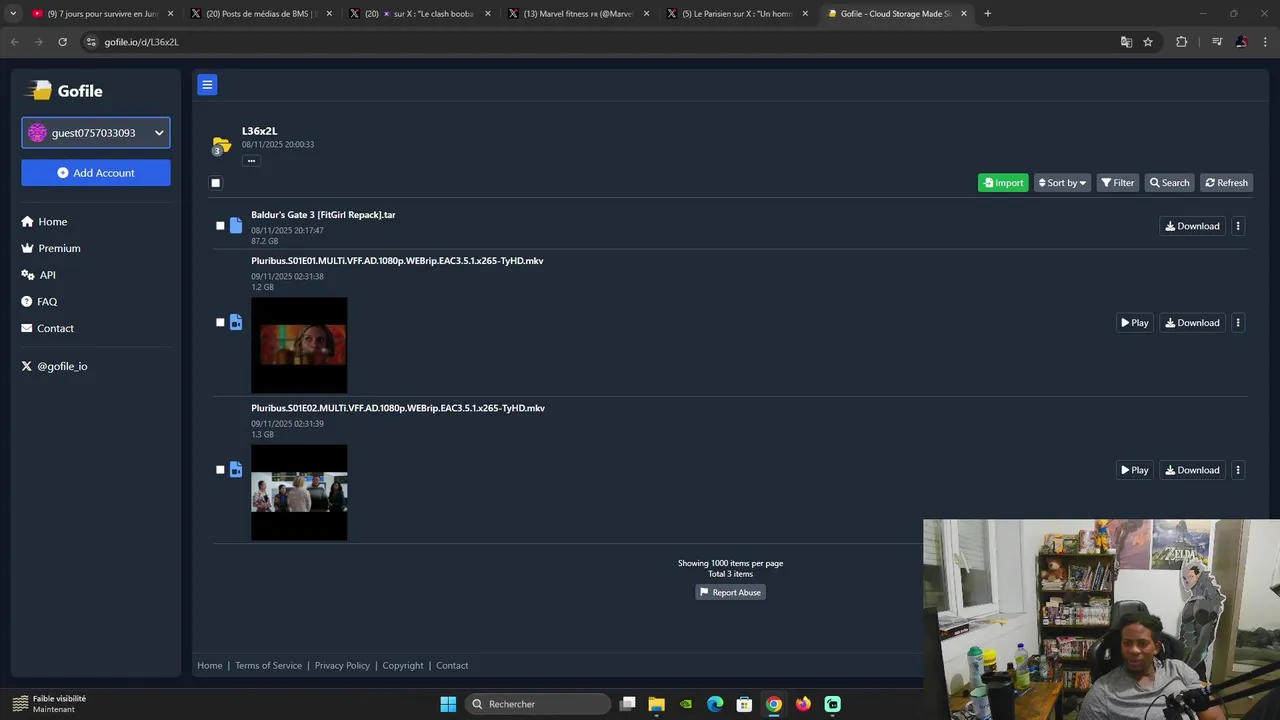
Task: Open the L36x2L folder options ellipsis button
Action: pyautogui.click(x=251, y=160)
